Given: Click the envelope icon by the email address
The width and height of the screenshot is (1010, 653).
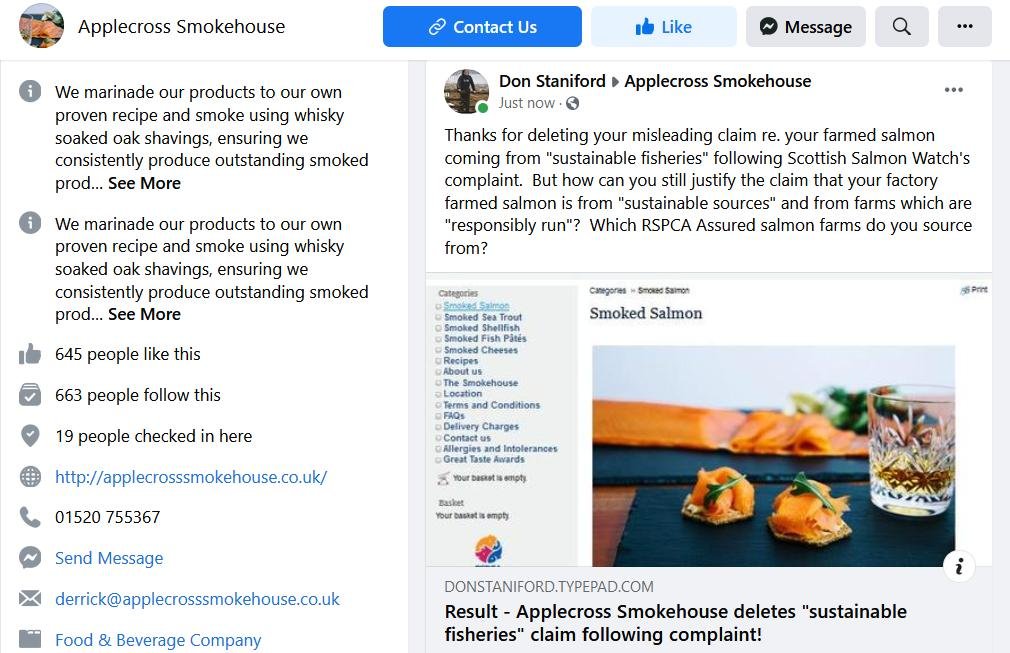Looking at the screenshot, I should [30, 599].
